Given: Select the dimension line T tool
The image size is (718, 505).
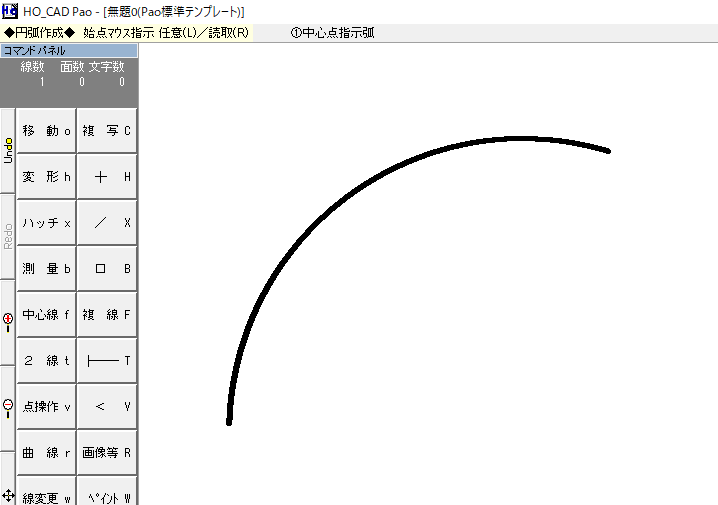Looking at the screenshot, I should click(107, 361).
